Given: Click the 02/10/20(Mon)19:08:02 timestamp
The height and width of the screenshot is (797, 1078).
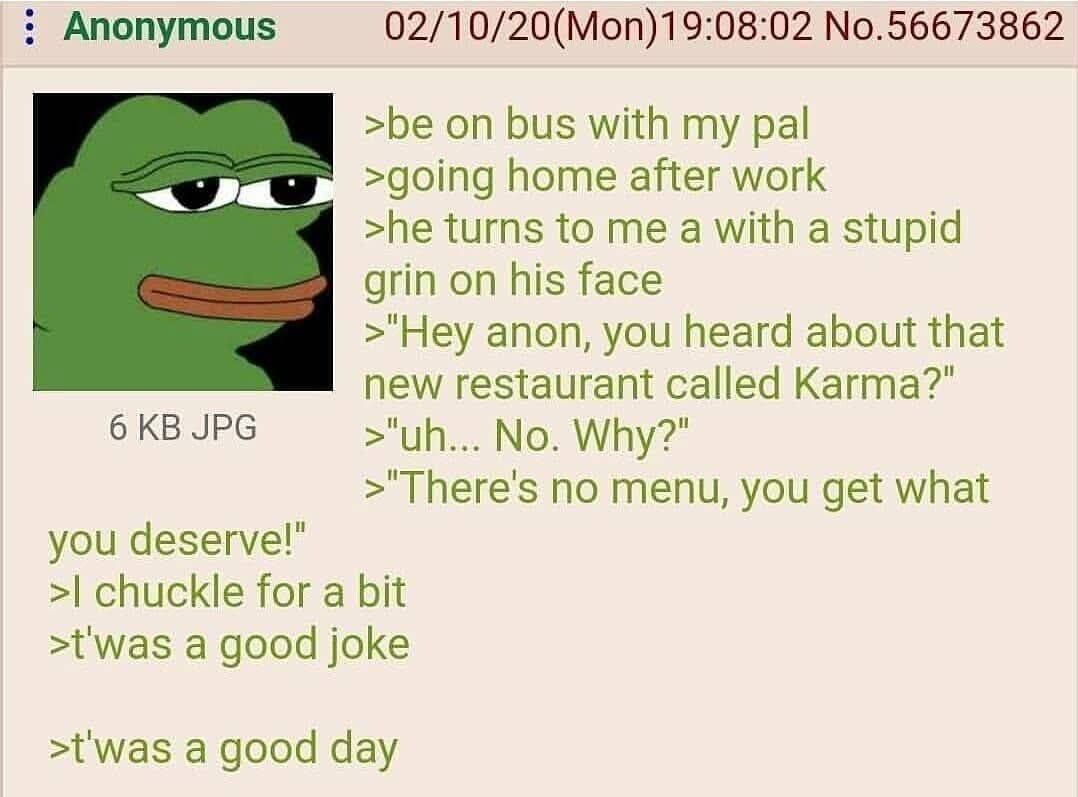Looking at the screenshot, I should click(598, 28).
